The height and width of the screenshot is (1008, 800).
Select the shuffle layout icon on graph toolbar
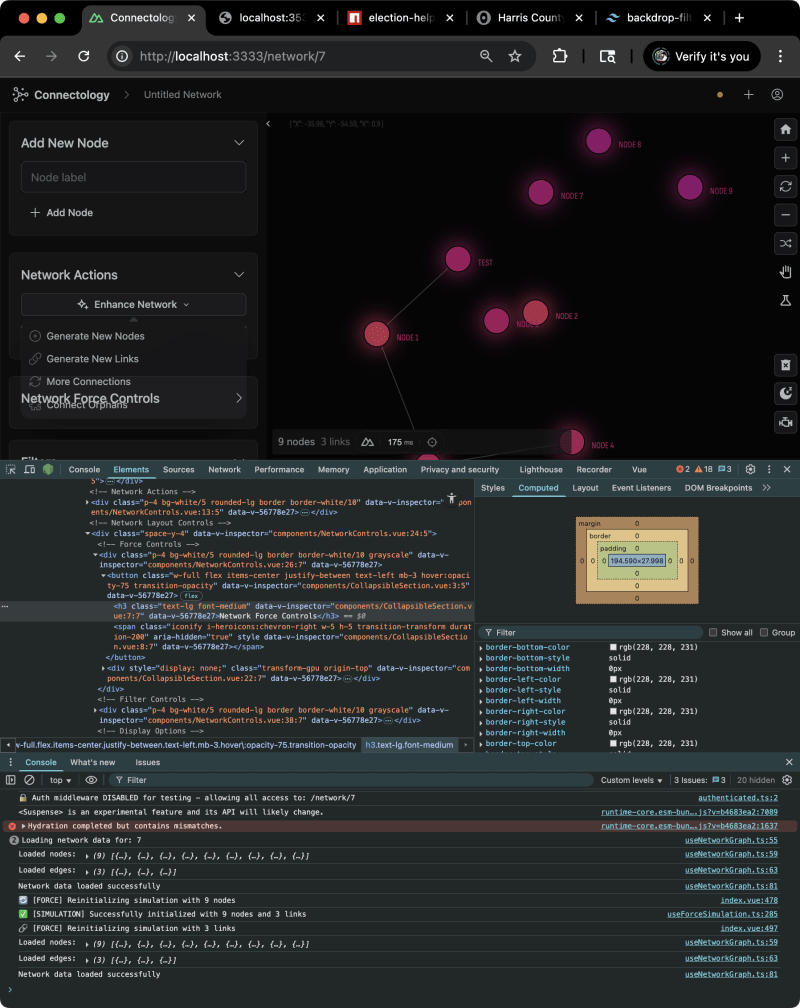[786, 243]
